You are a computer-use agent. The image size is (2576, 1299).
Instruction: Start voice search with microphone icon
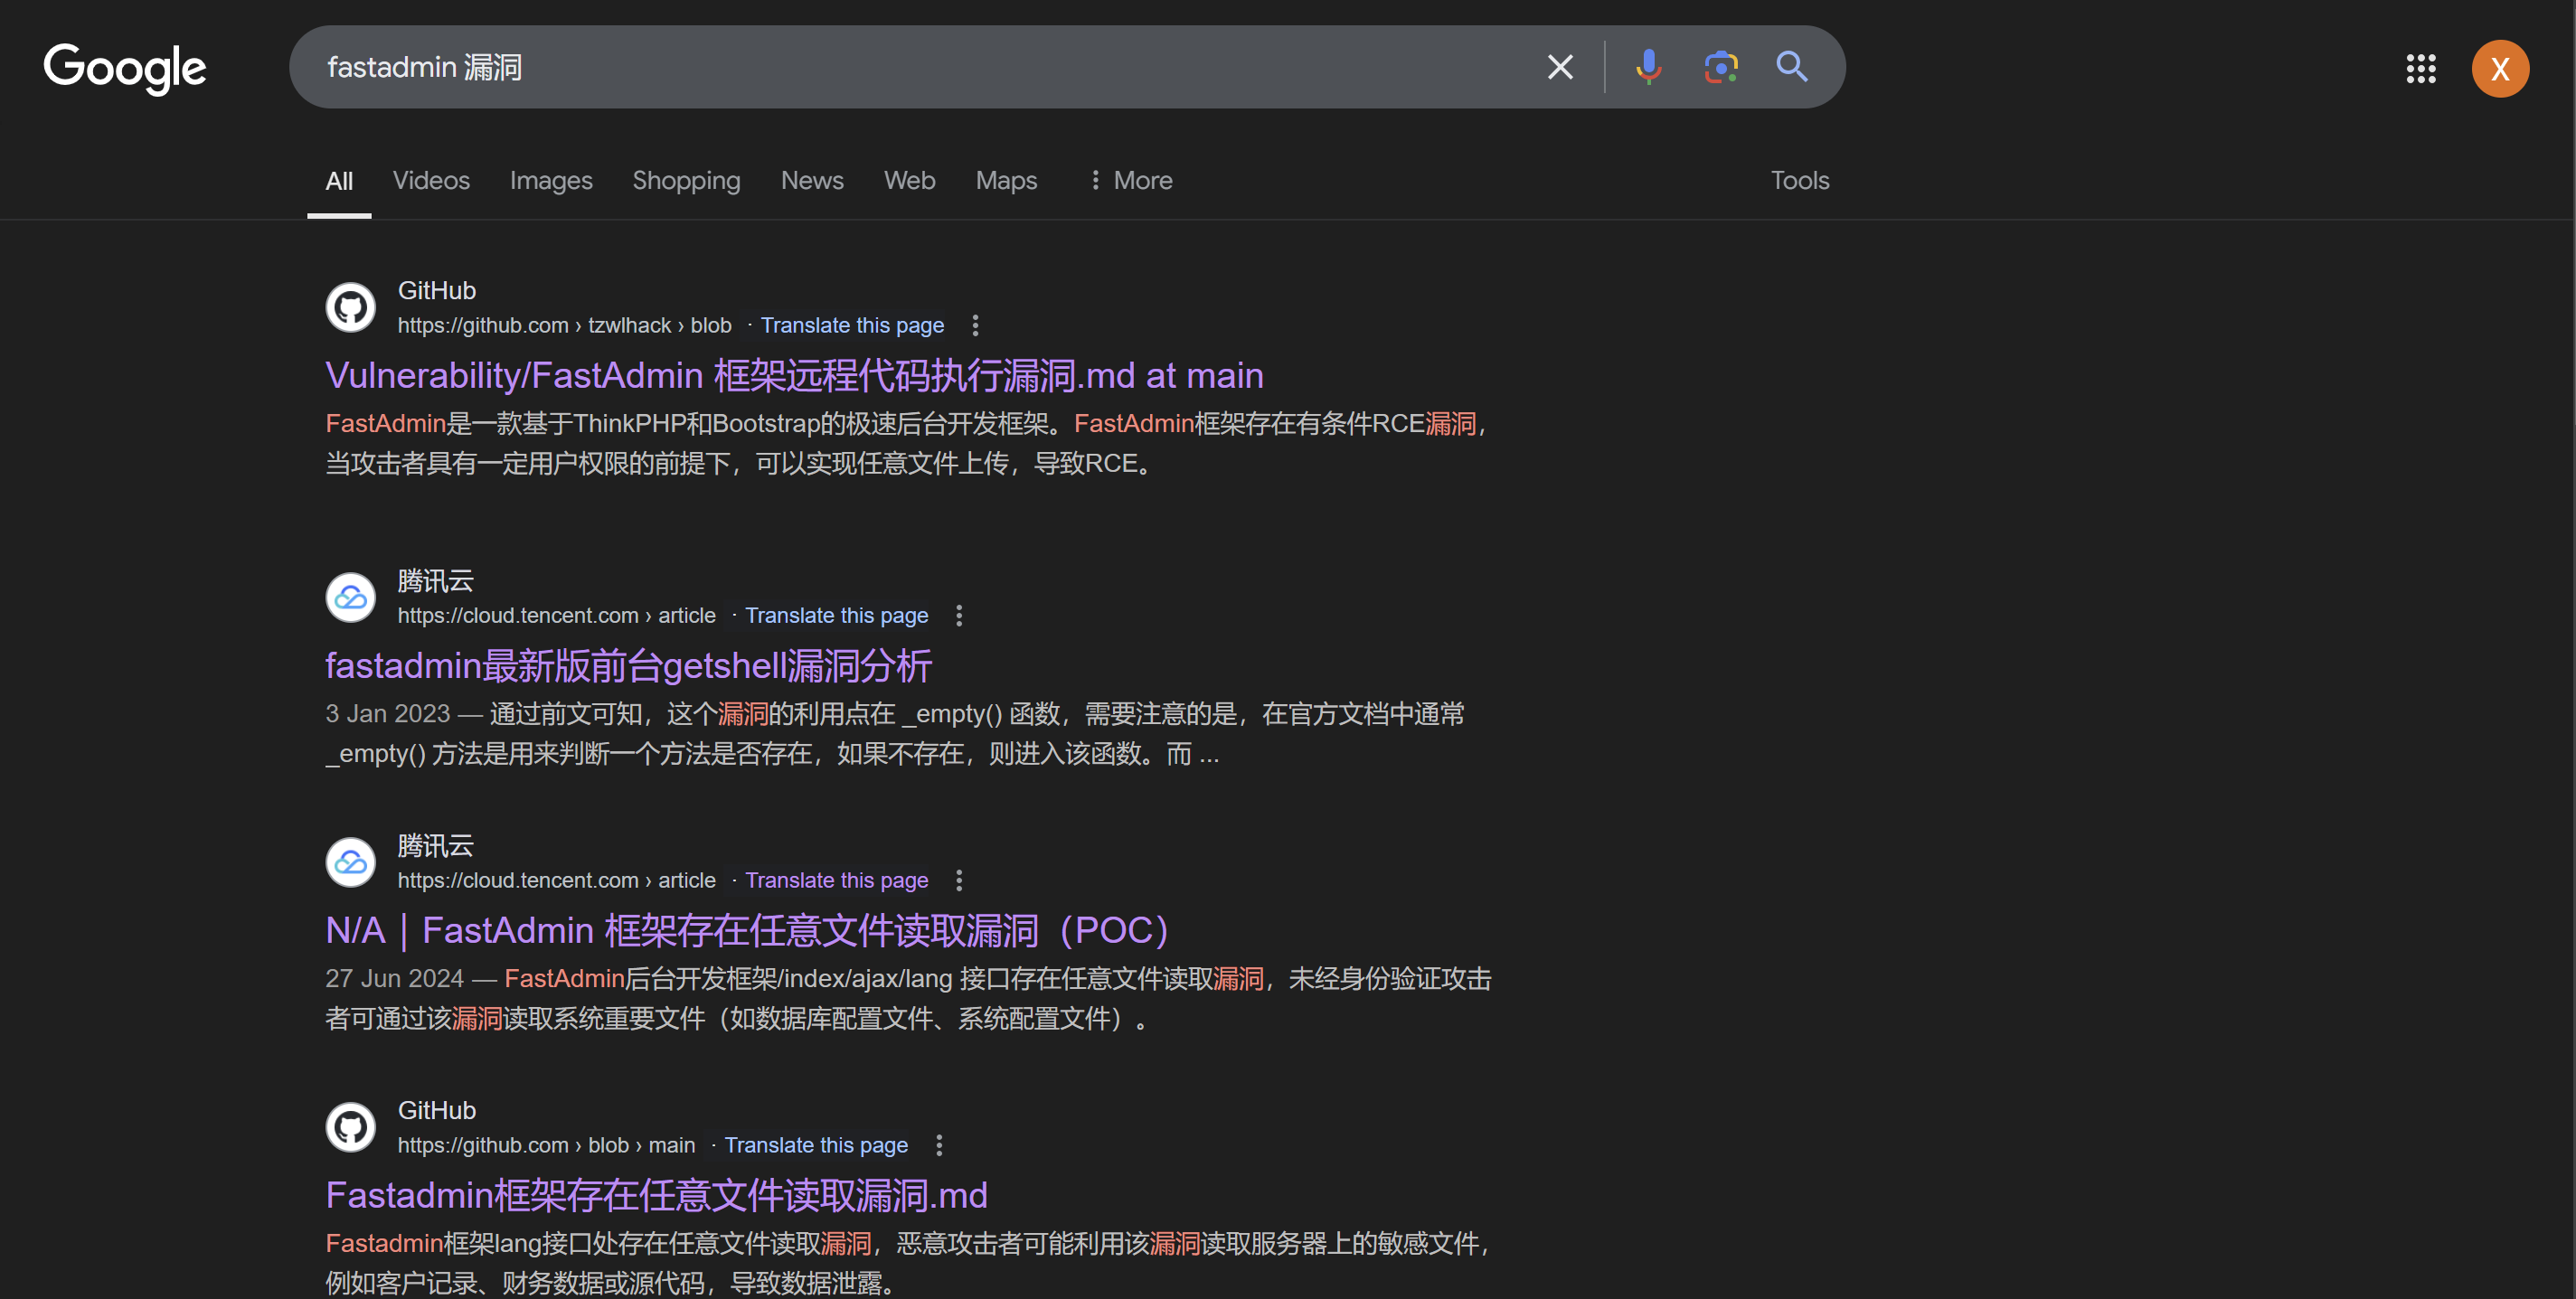[1648, 67]
